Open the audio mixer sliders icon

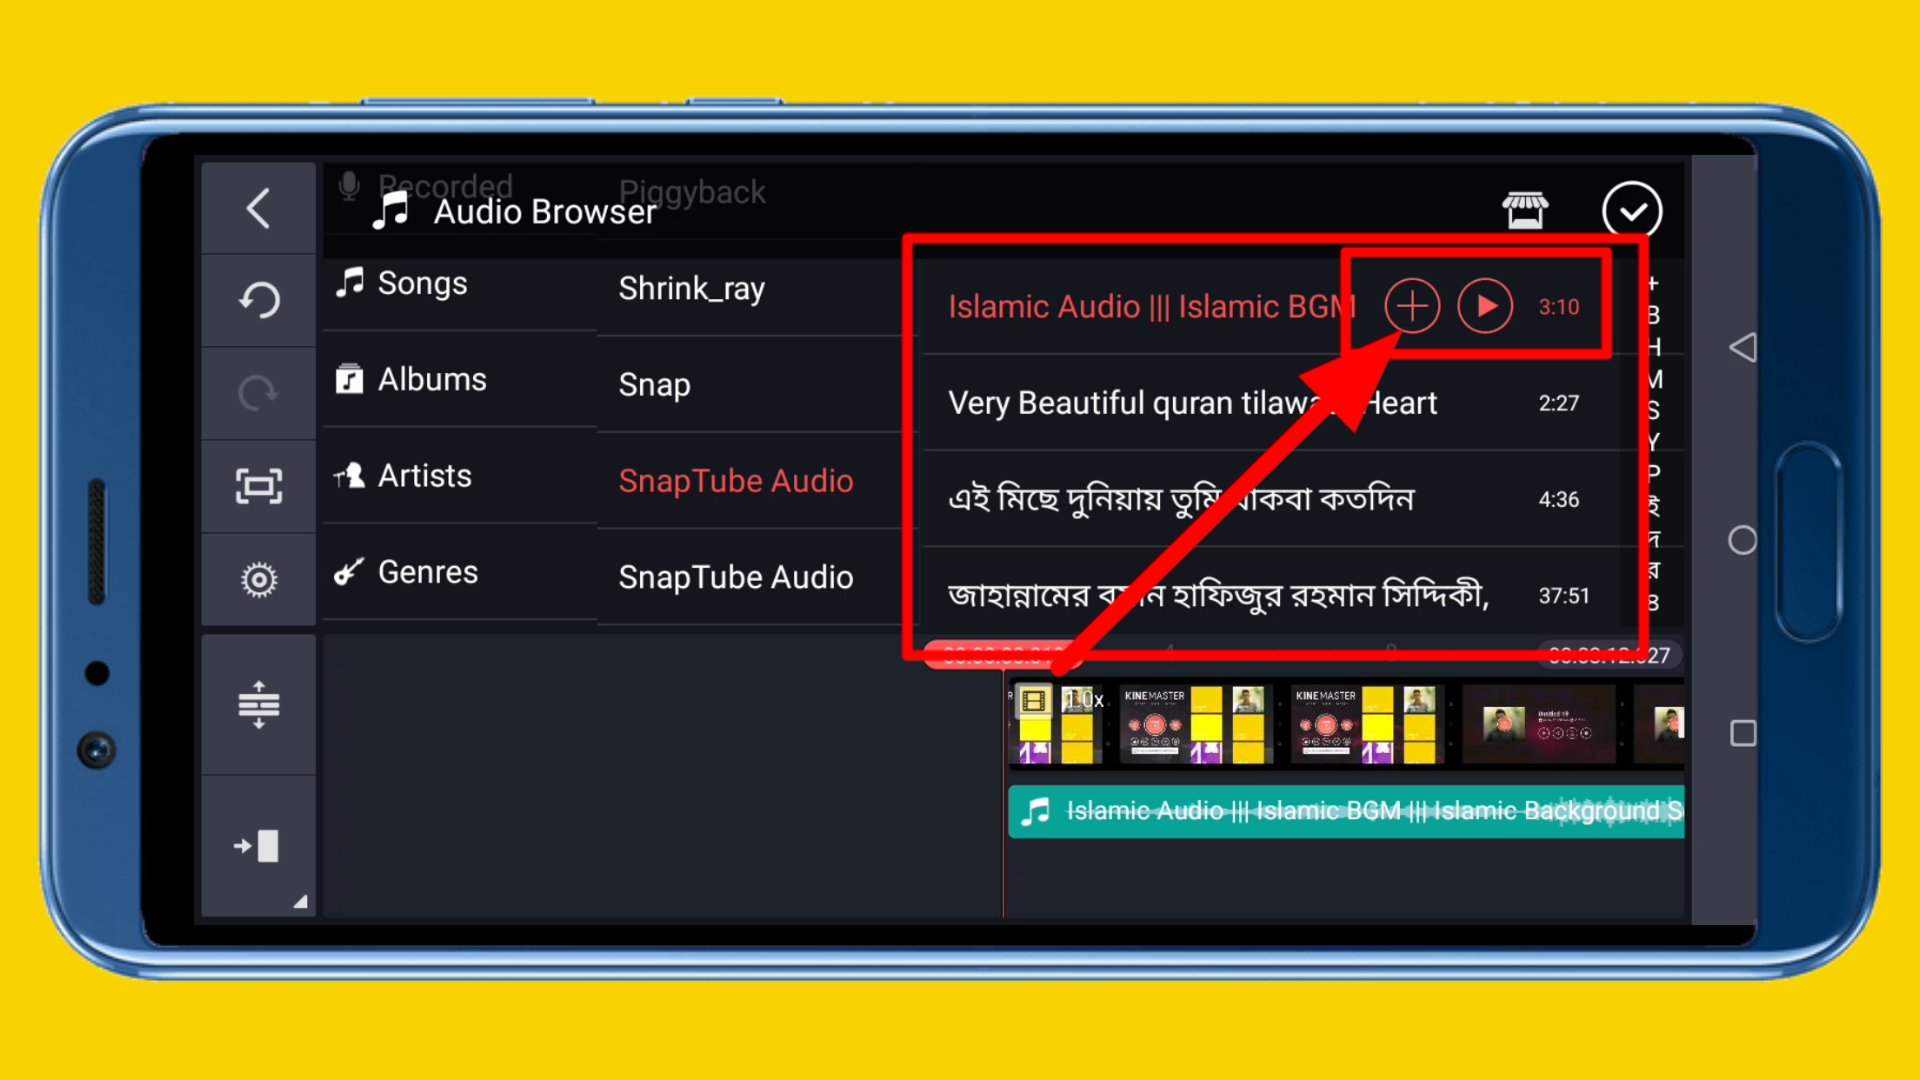tap(258, 704)
